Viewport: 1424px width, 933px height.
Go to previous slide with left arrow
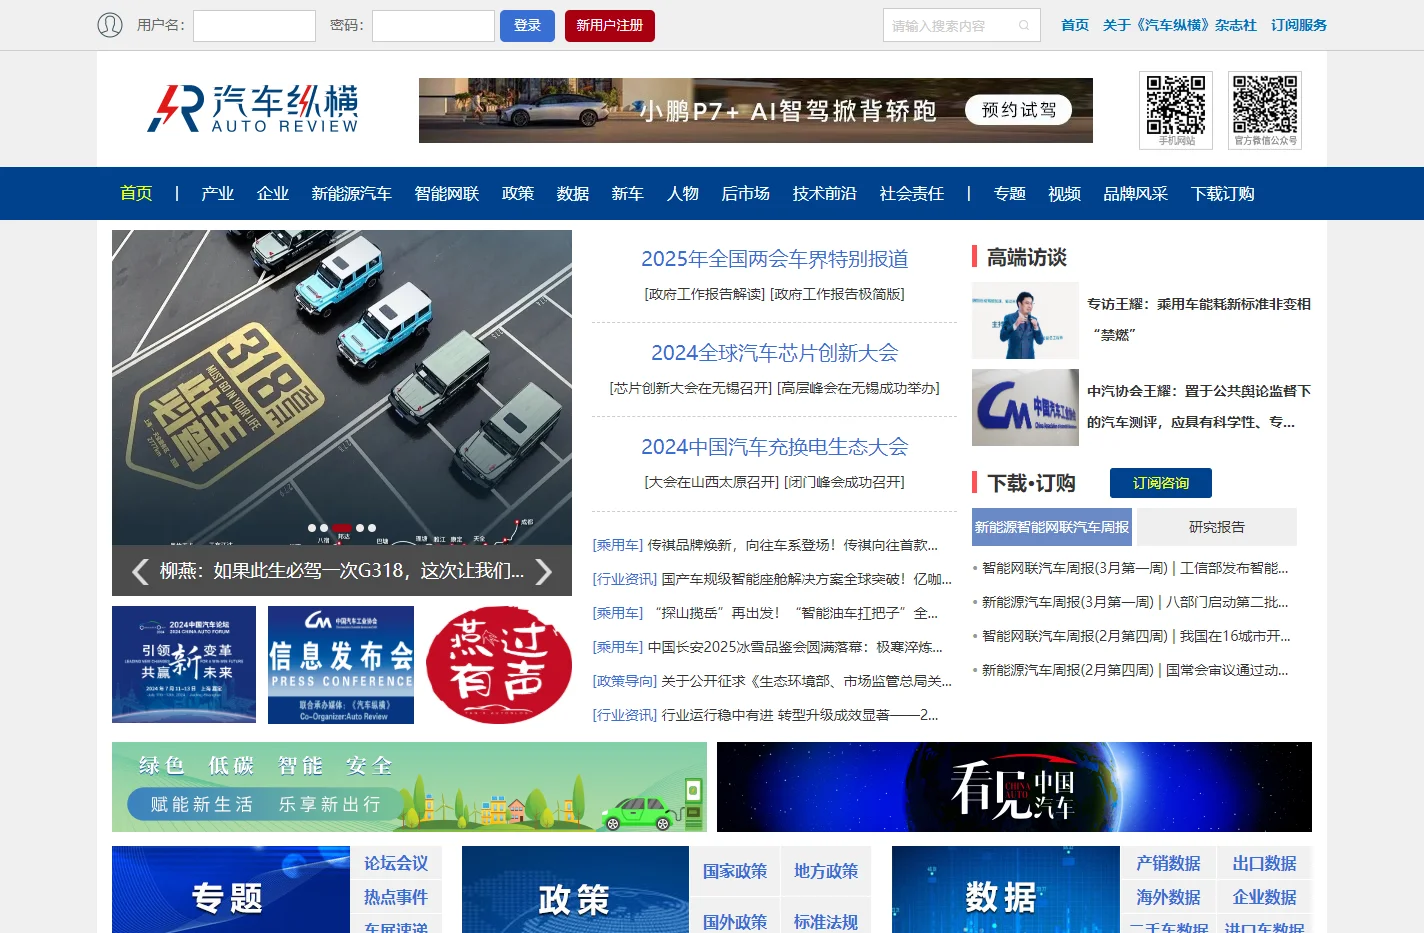(x=141, y=571)
